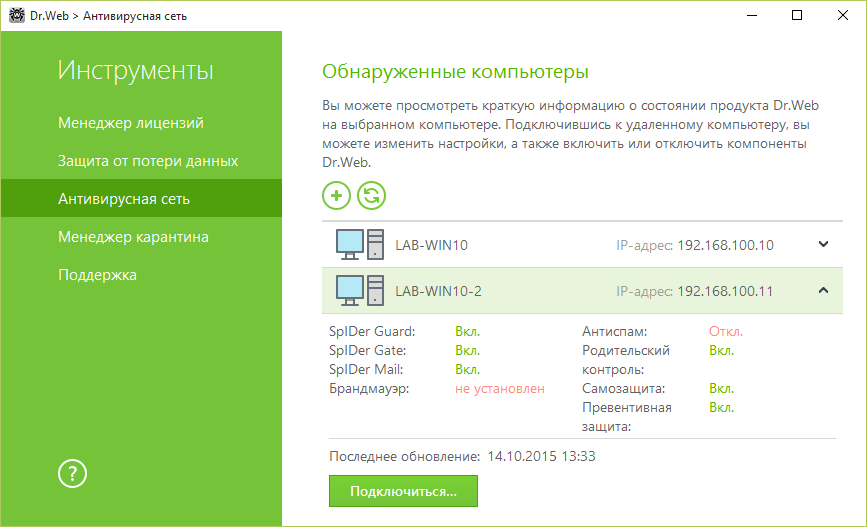Click the SpIDer Guard label

372,331
